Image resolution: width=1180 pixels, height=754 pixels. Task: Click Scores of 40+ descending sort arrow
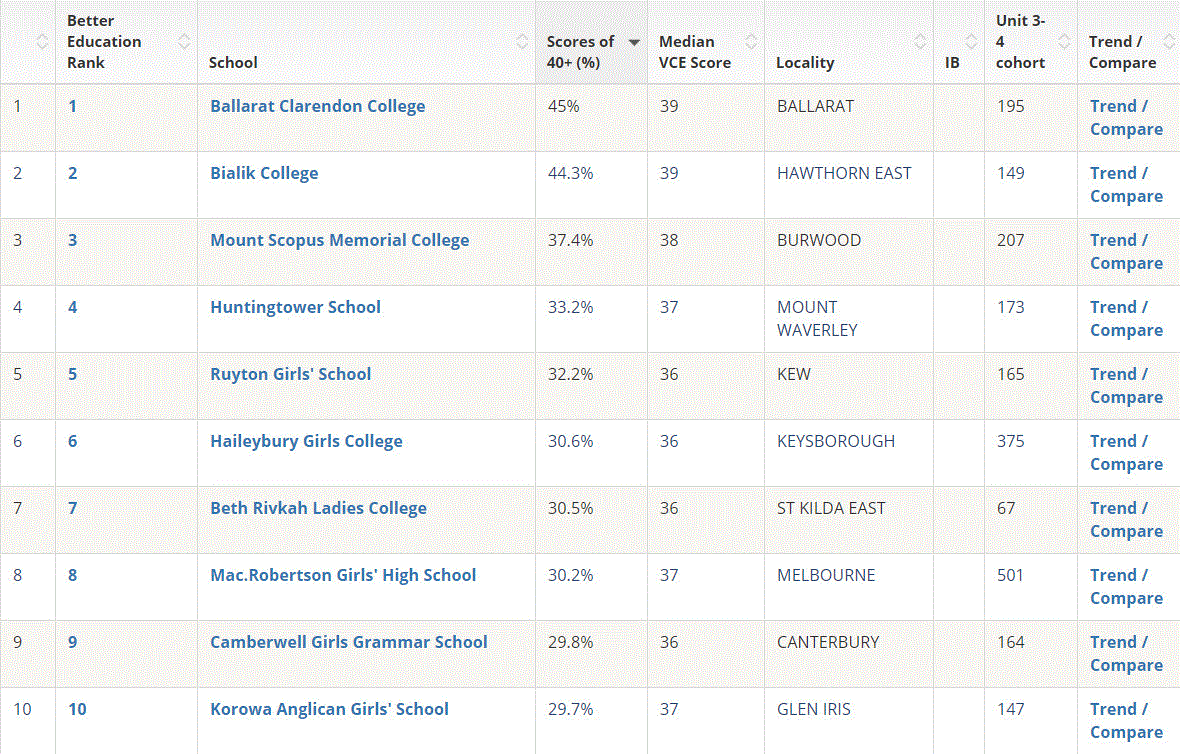[634, 42]
